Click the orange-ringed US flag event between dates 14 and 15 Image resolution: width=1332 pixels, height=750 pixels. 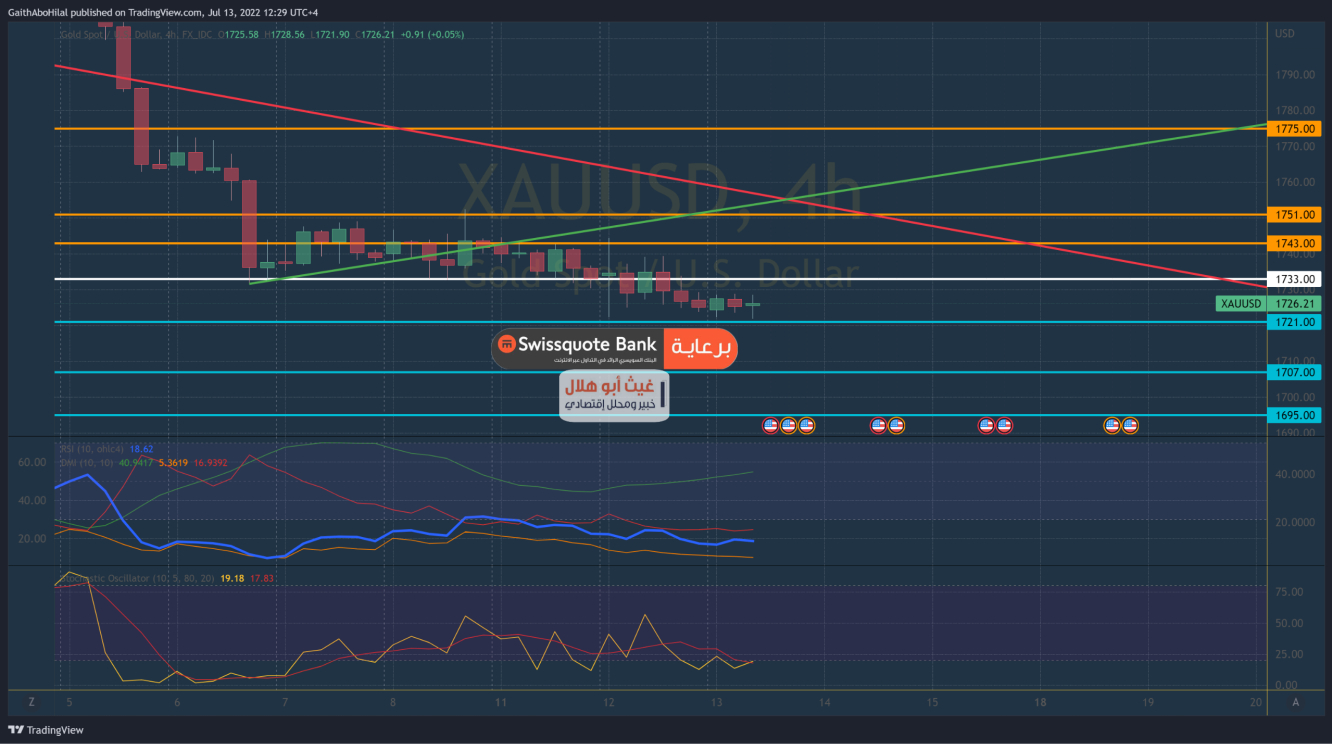[x=896, y=425]
